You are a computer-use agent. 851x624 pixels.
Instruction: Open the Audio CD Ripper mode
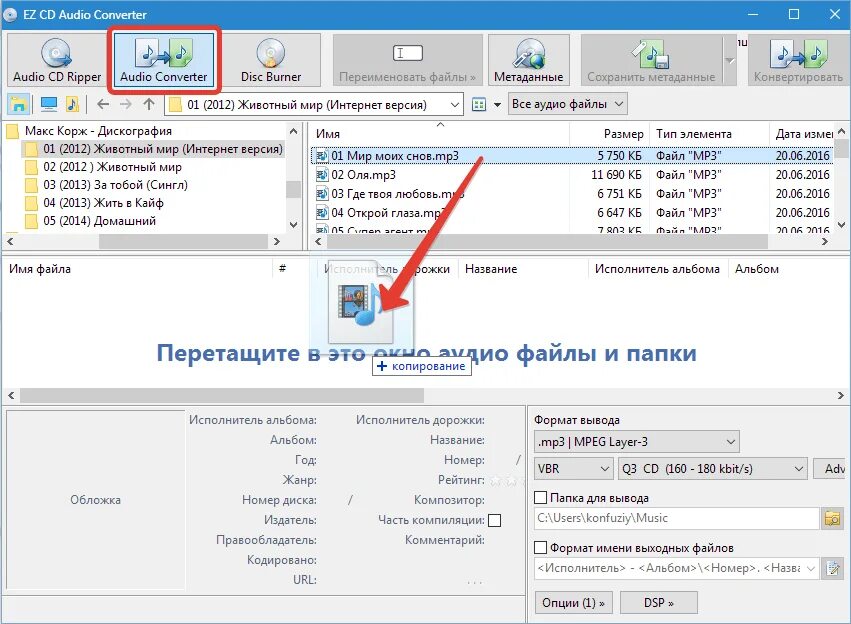[56, 60]
